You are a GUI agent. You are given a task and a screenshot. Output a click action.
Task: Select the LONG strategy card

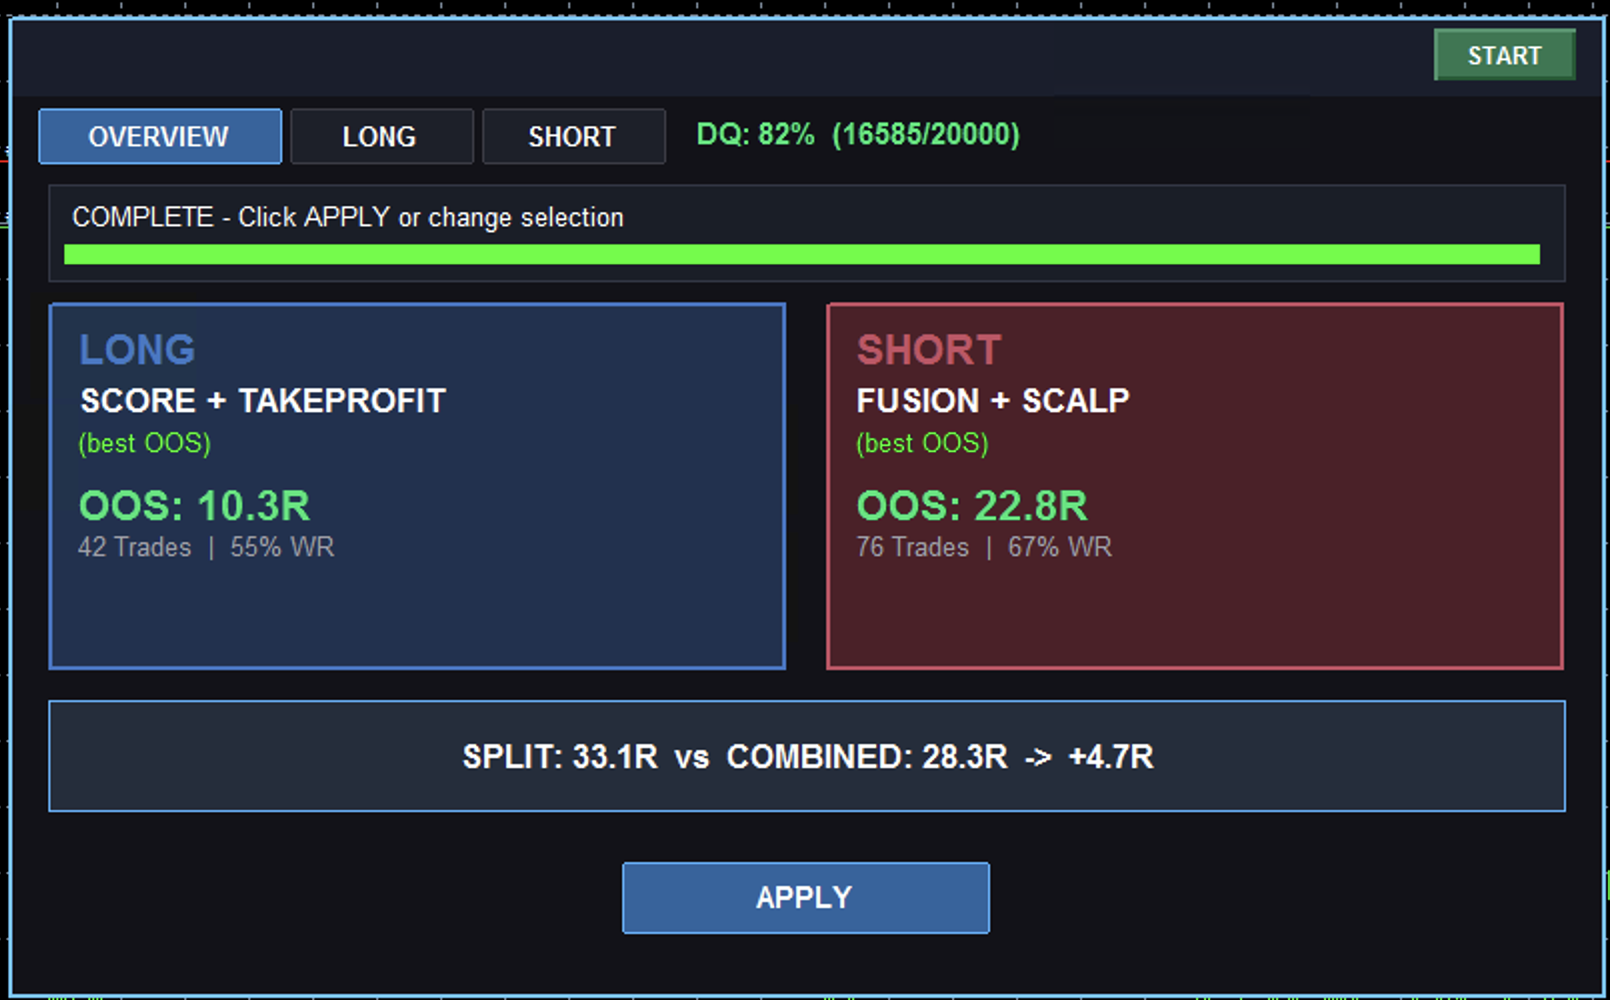point(417,486)
